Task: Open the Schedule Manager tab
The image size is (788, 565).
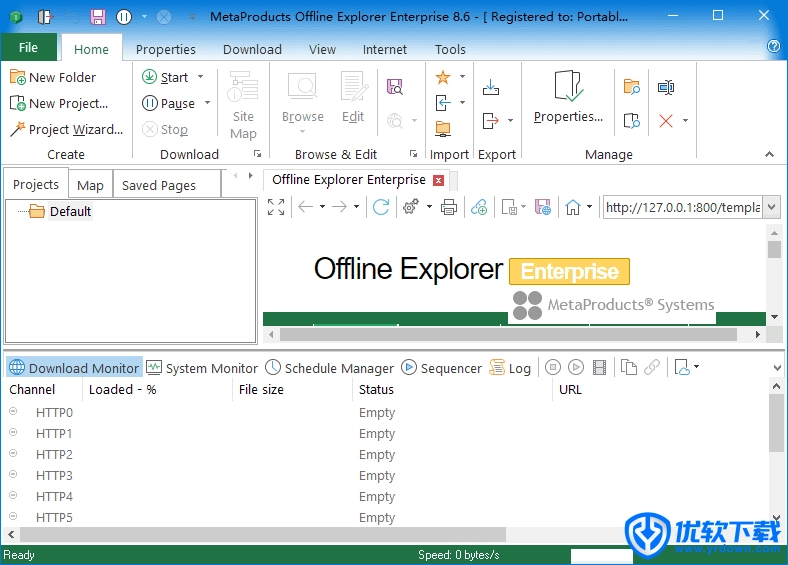Action: pos(330,368)
